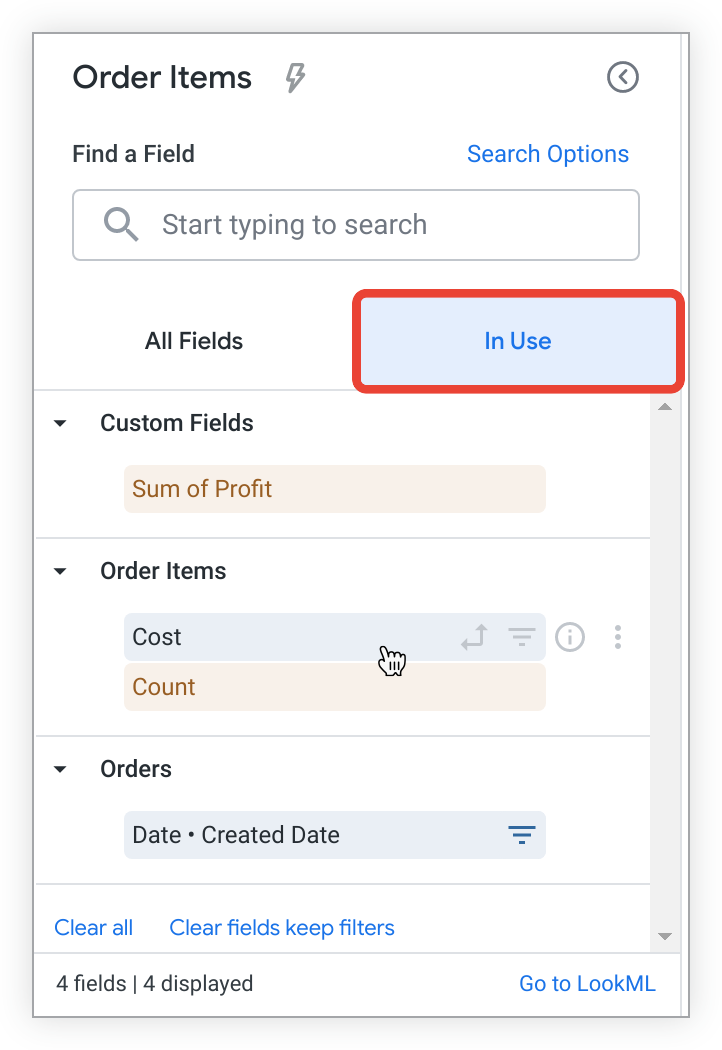
Task: Click the pivot icon on the Cost field
Action: (x=473, y=637)
